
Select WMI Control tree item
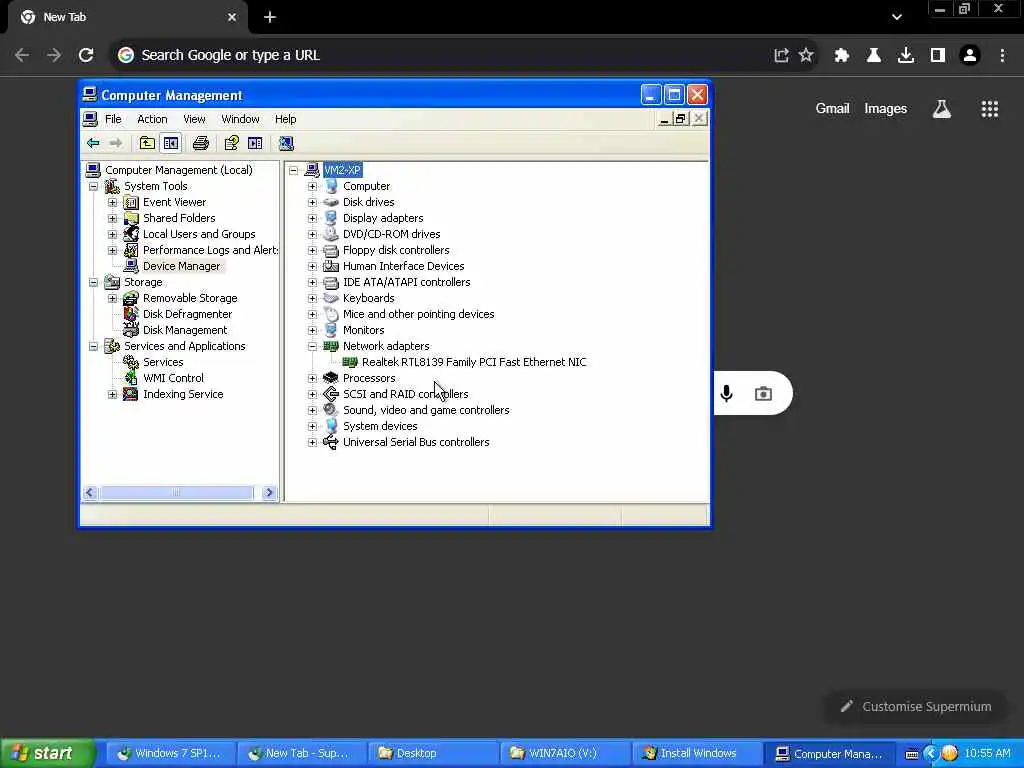click(x=173, y=378)
